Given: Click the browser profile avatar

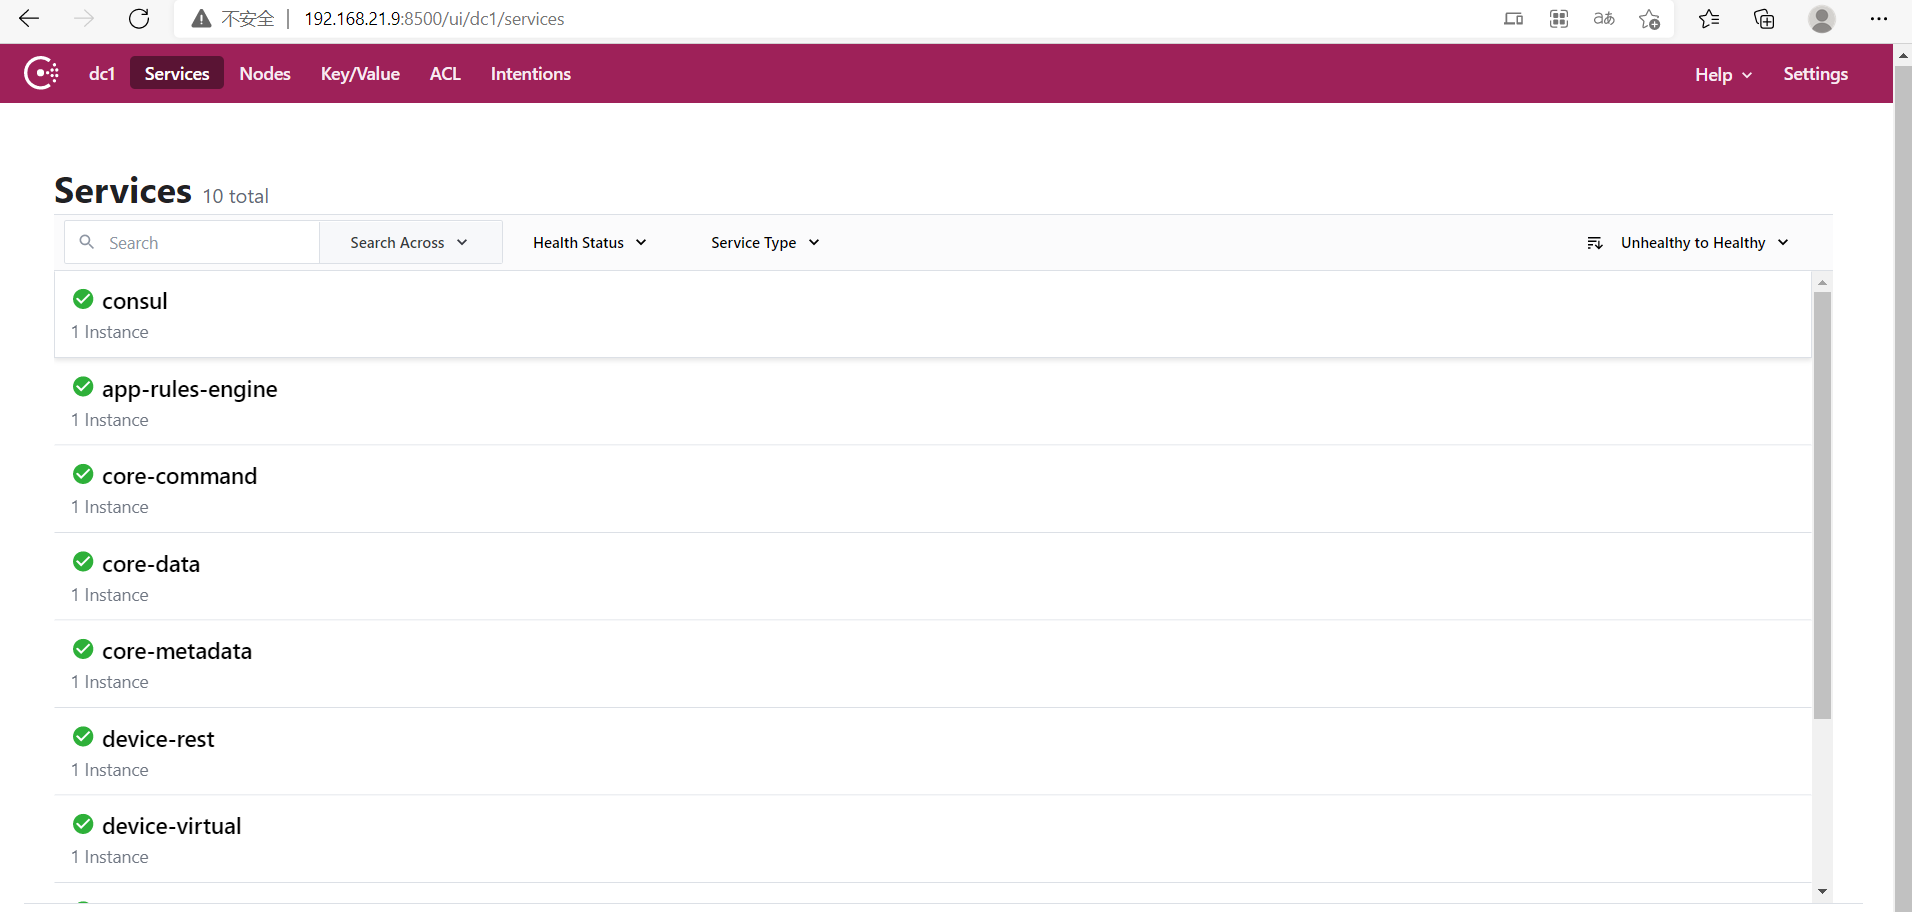Looking at the screenshot, I should coord(1821,19).
